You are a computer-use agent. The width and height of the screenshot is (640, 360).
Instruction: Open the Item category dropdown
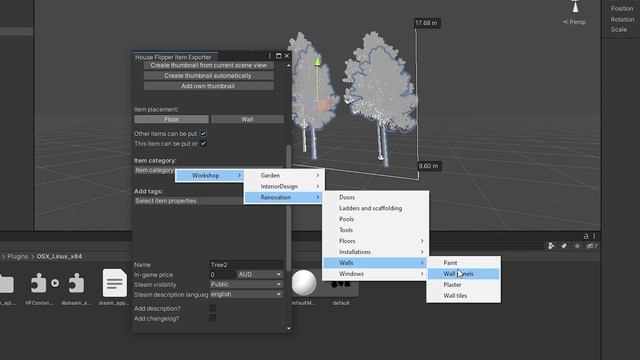pyautogui.click(x=155, y=170)
